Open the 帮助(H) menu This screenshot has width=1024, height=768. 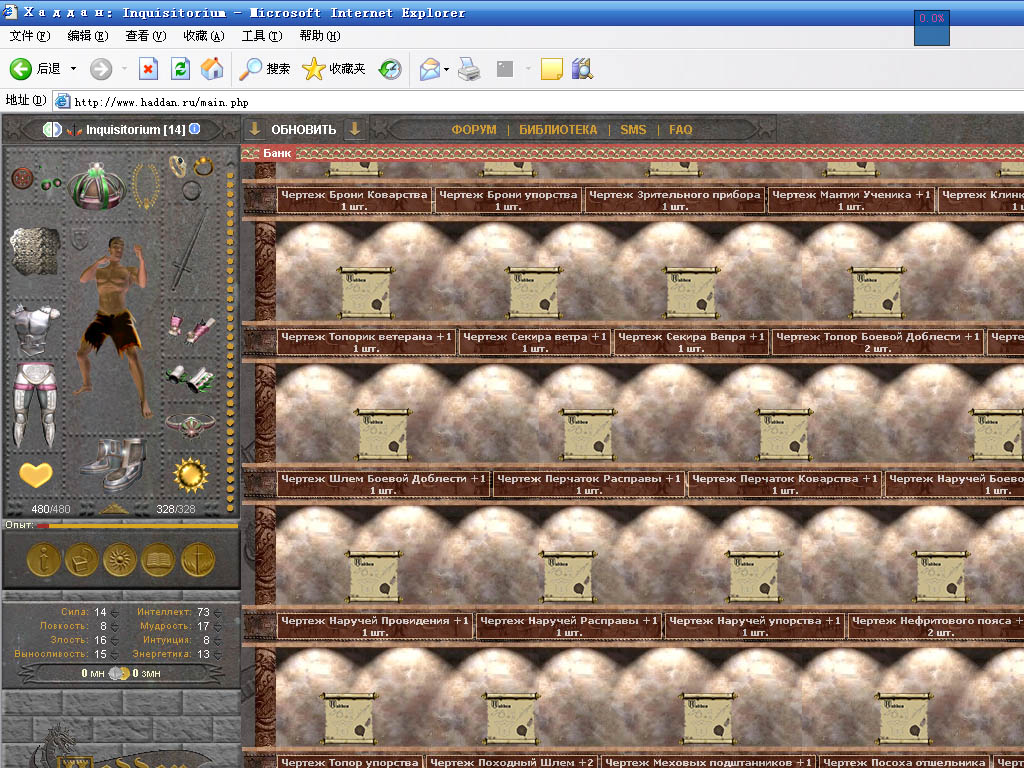[320, 36]
